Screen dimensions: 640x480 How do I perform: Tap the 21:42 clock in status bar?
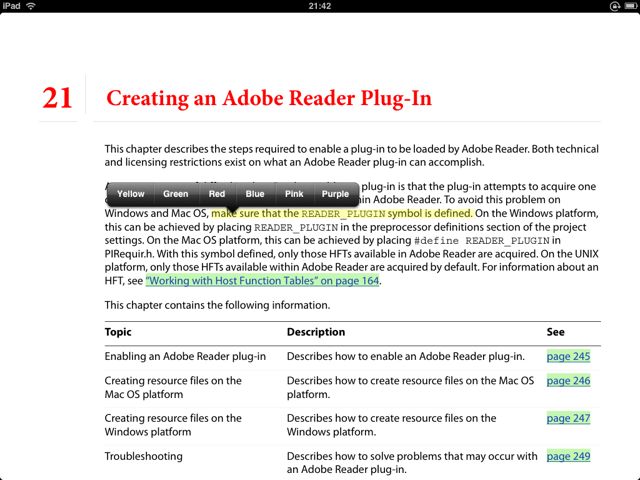click(x=320, y=6)
